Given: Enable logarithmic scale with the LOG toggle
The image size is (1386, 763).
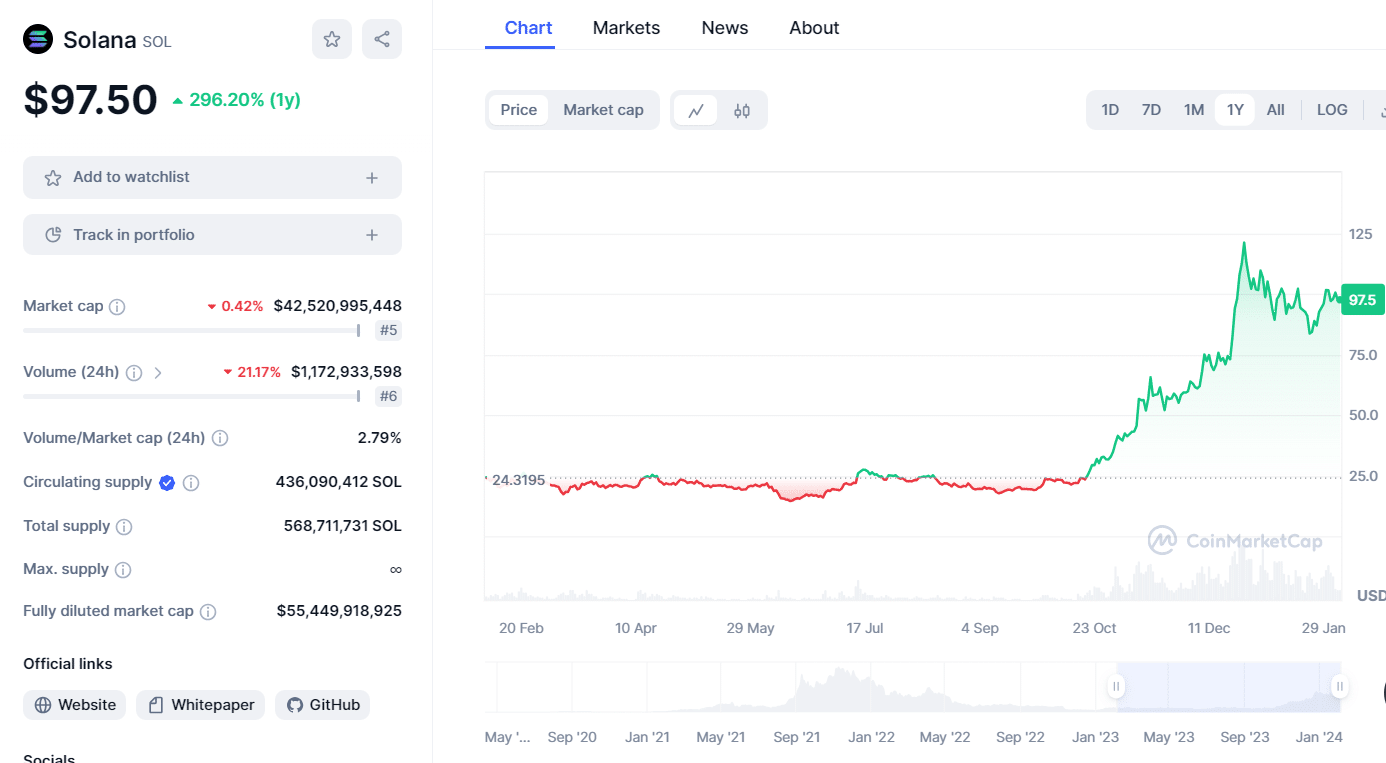Looking at the screenshot, I should pos(1331,109).
